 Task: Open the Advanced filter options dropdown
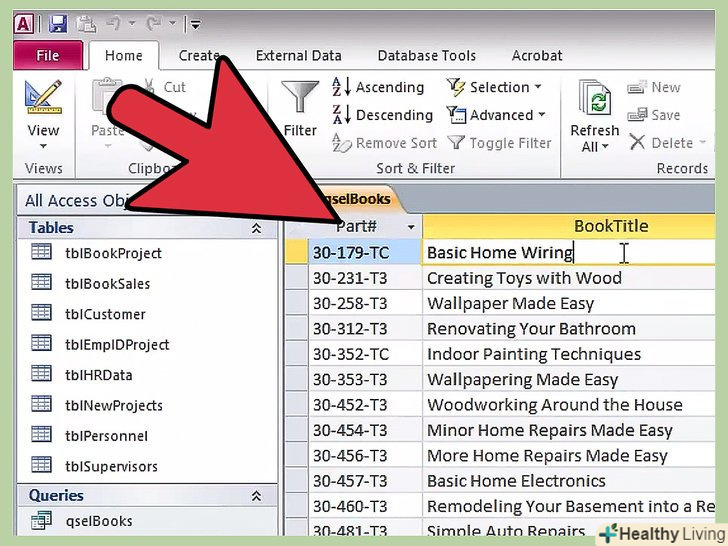click(x=496, y=115)
